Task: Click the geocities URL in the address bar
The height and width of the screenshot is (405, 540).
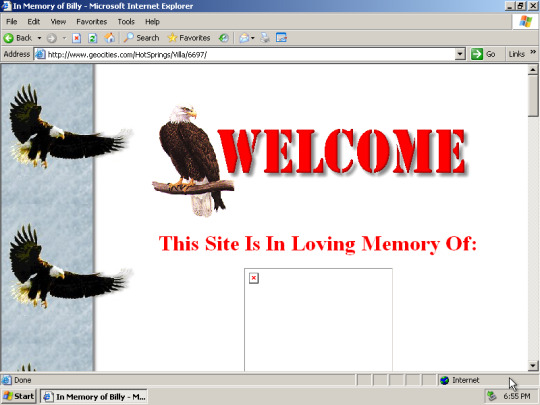Action: (x=127, y=55)
